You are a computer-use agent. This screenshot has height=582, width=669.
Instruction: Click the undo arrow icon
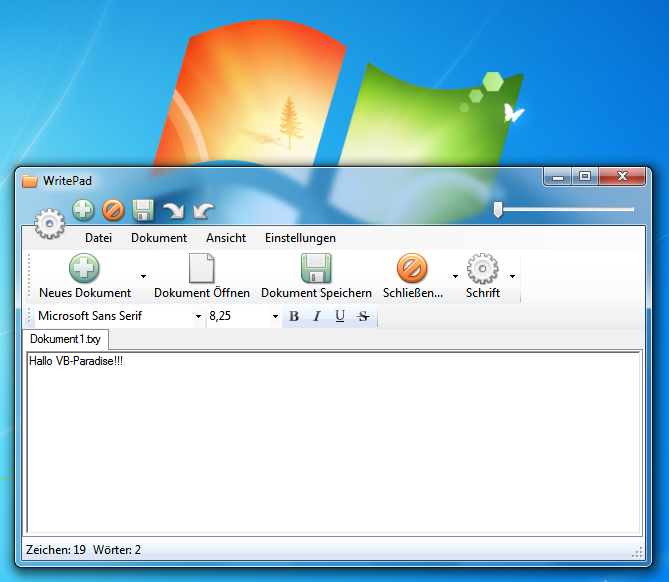point(204,211)
